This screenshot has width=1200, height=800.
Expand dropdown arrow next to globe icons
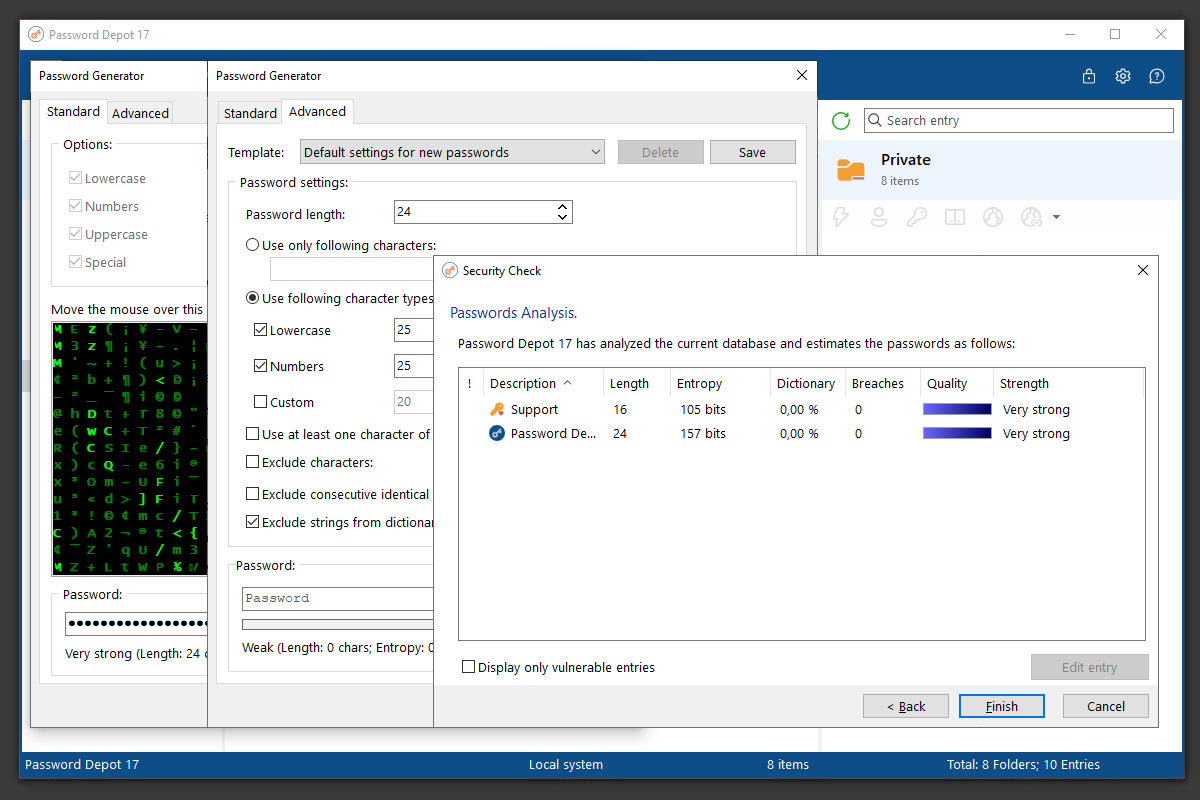[1056, 217]
